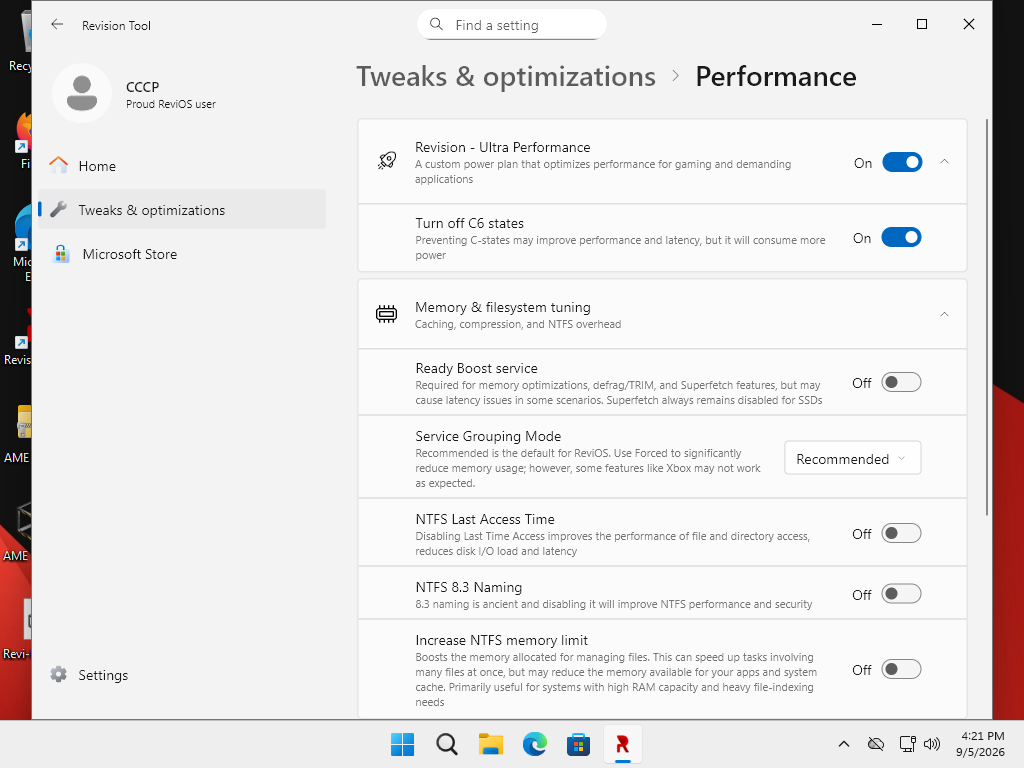Open Microsoft Store from the taskbar
The image size is (1024, 768).
578,744
